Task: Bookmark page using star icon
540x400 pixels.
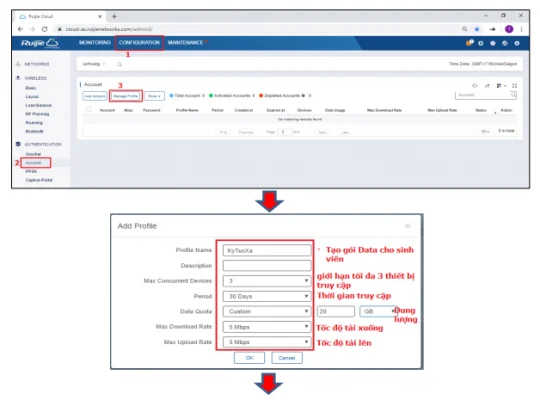Action: coord(477,29)
